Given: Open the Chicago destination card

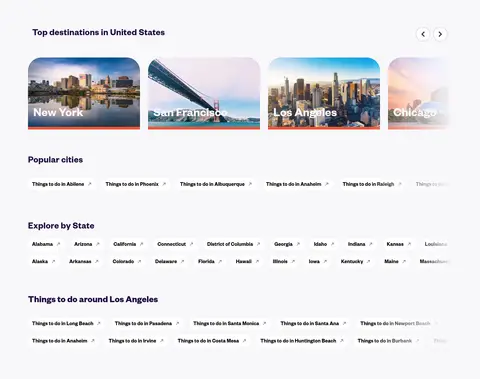Looking at the screenshot, I should tap(419, 93).
